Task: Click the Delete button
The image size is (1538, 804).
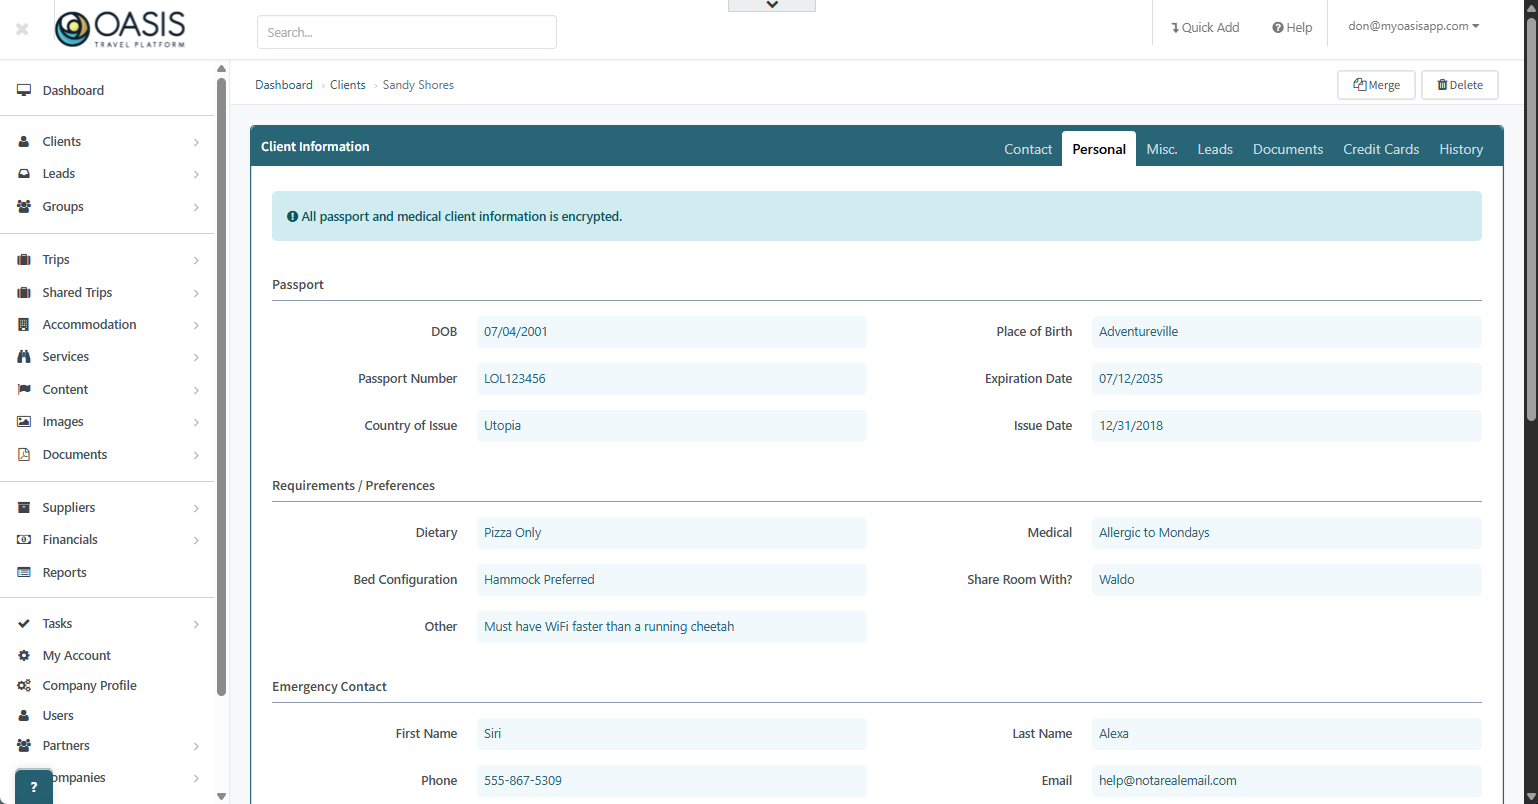Action: [x=1460, y=85]
